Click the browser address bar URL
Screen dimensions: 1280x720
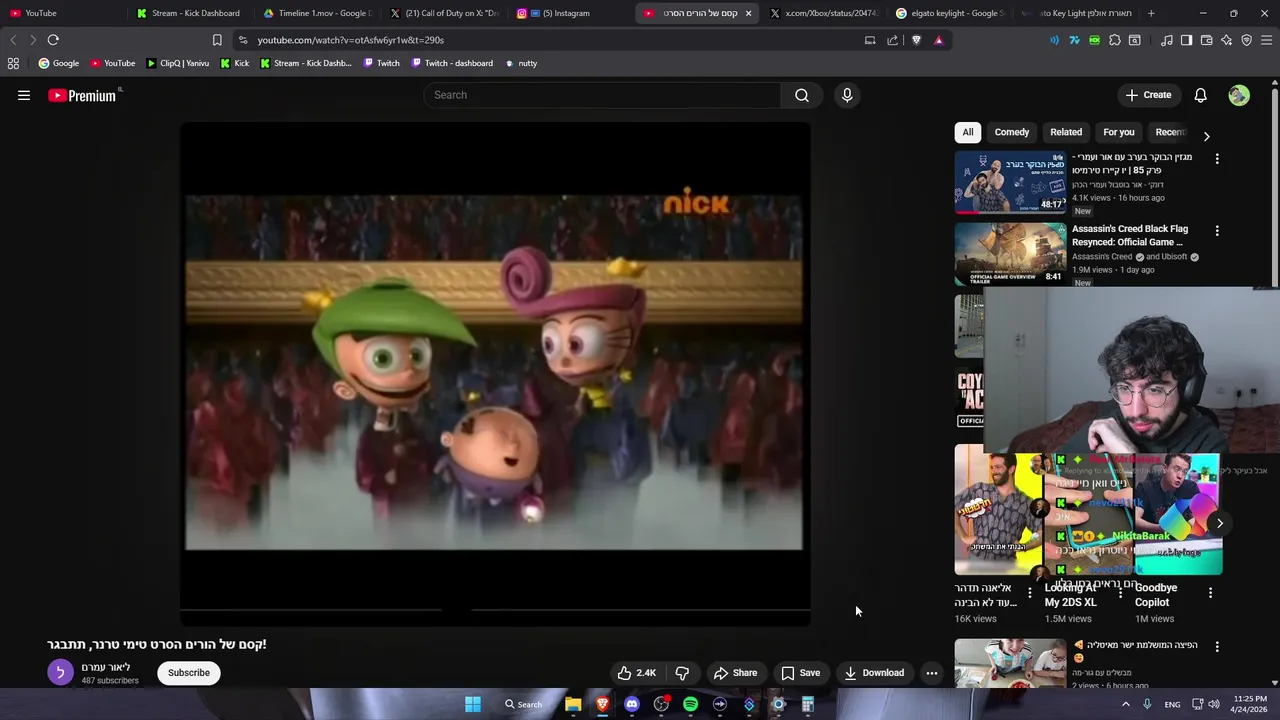(x=351, y=40)
